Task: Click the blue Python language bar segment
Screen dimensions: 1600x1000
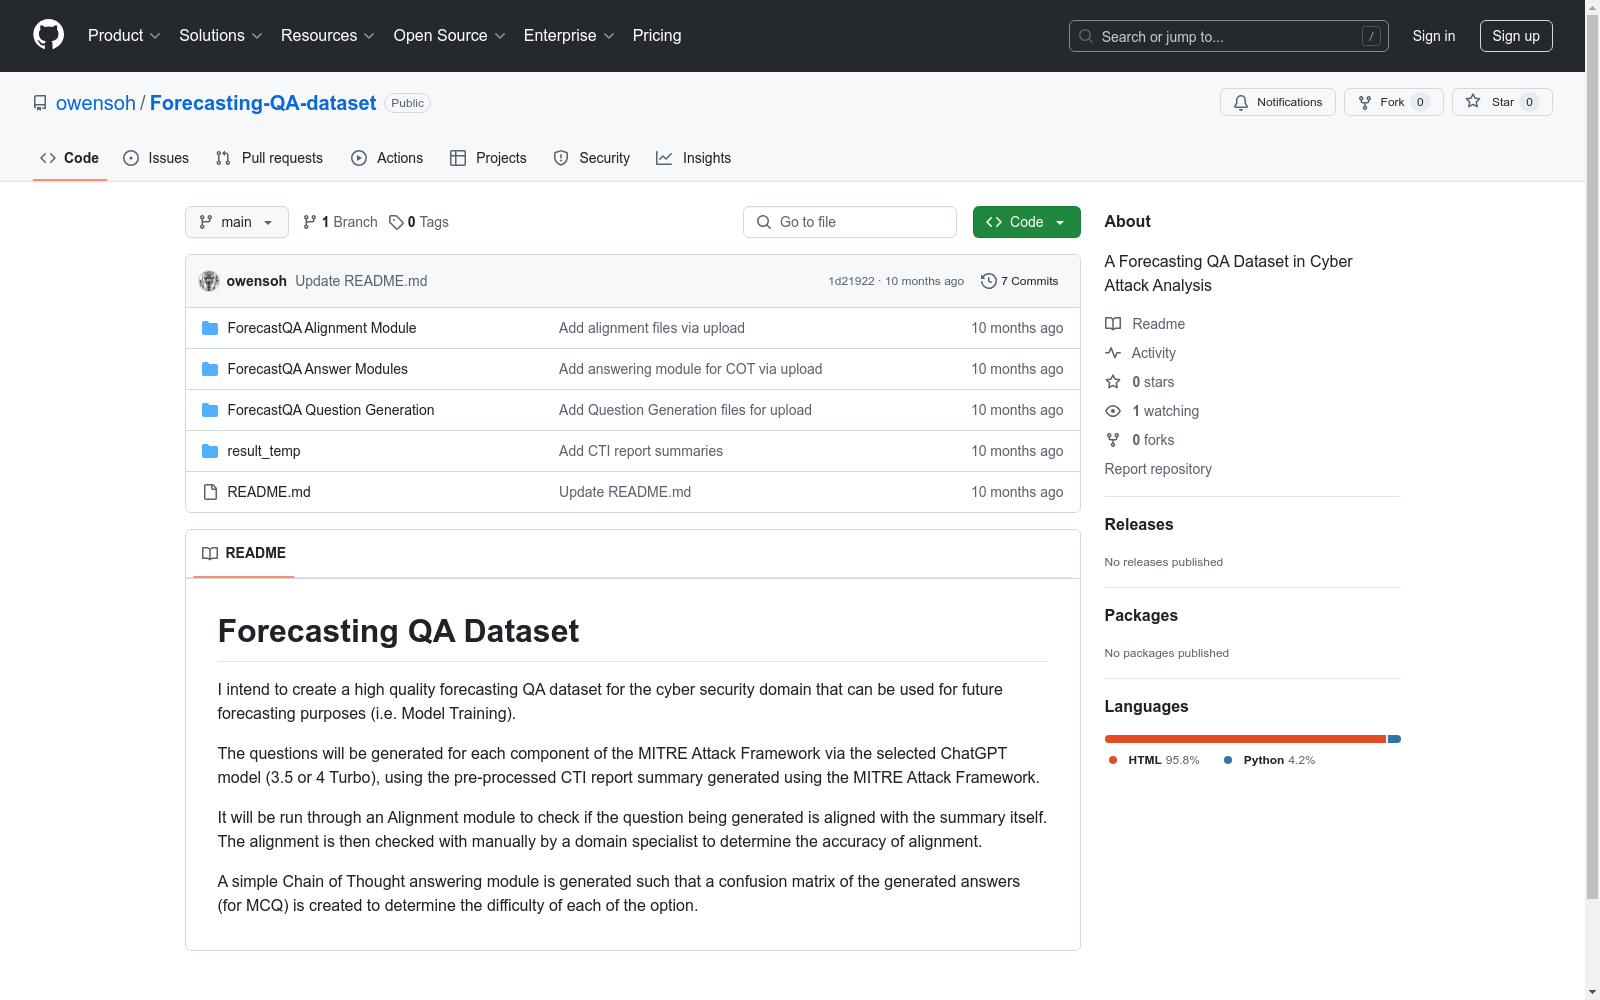Action: tap(1394, 739)
